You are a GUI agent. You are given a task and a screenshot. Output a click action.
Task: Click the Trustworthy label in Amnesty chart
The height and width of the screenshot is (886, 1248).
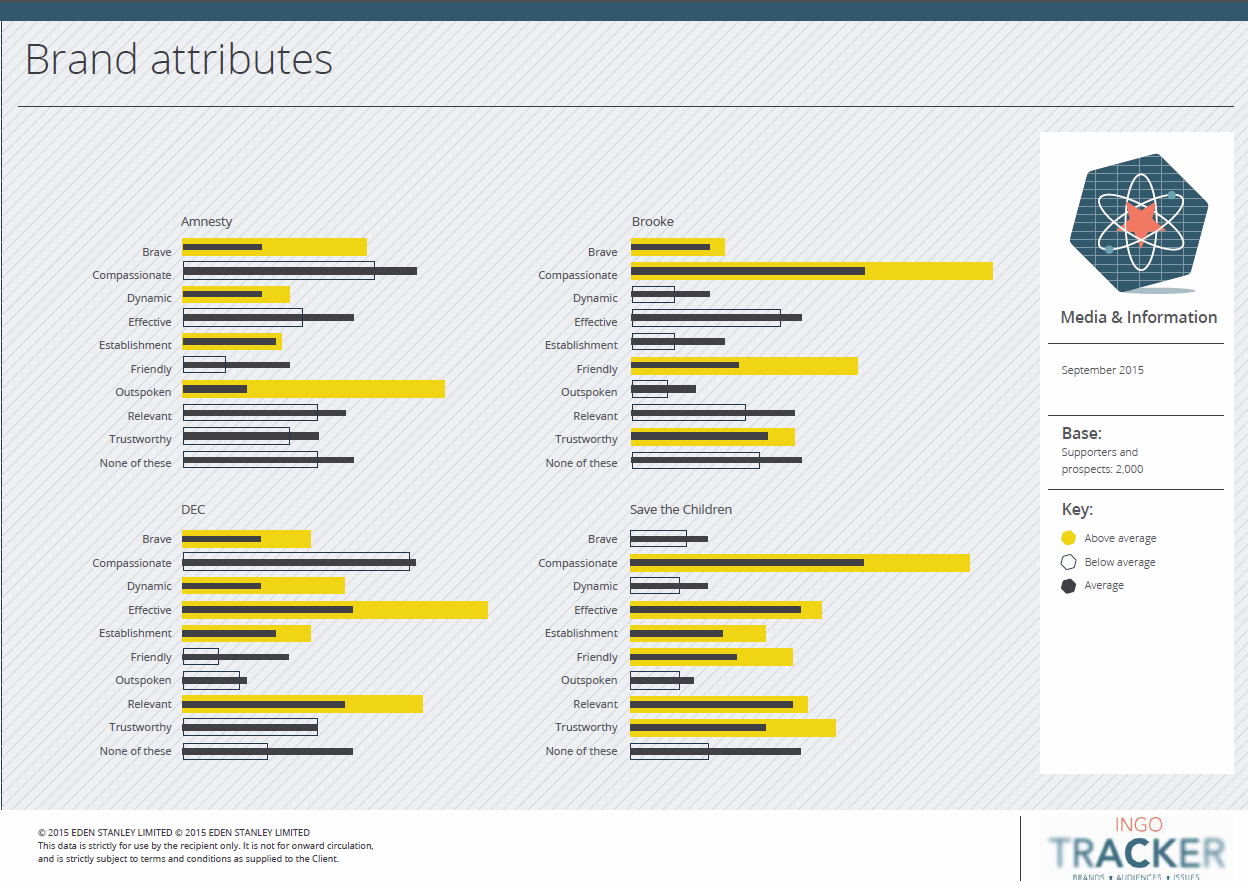[x=141, y=439]
